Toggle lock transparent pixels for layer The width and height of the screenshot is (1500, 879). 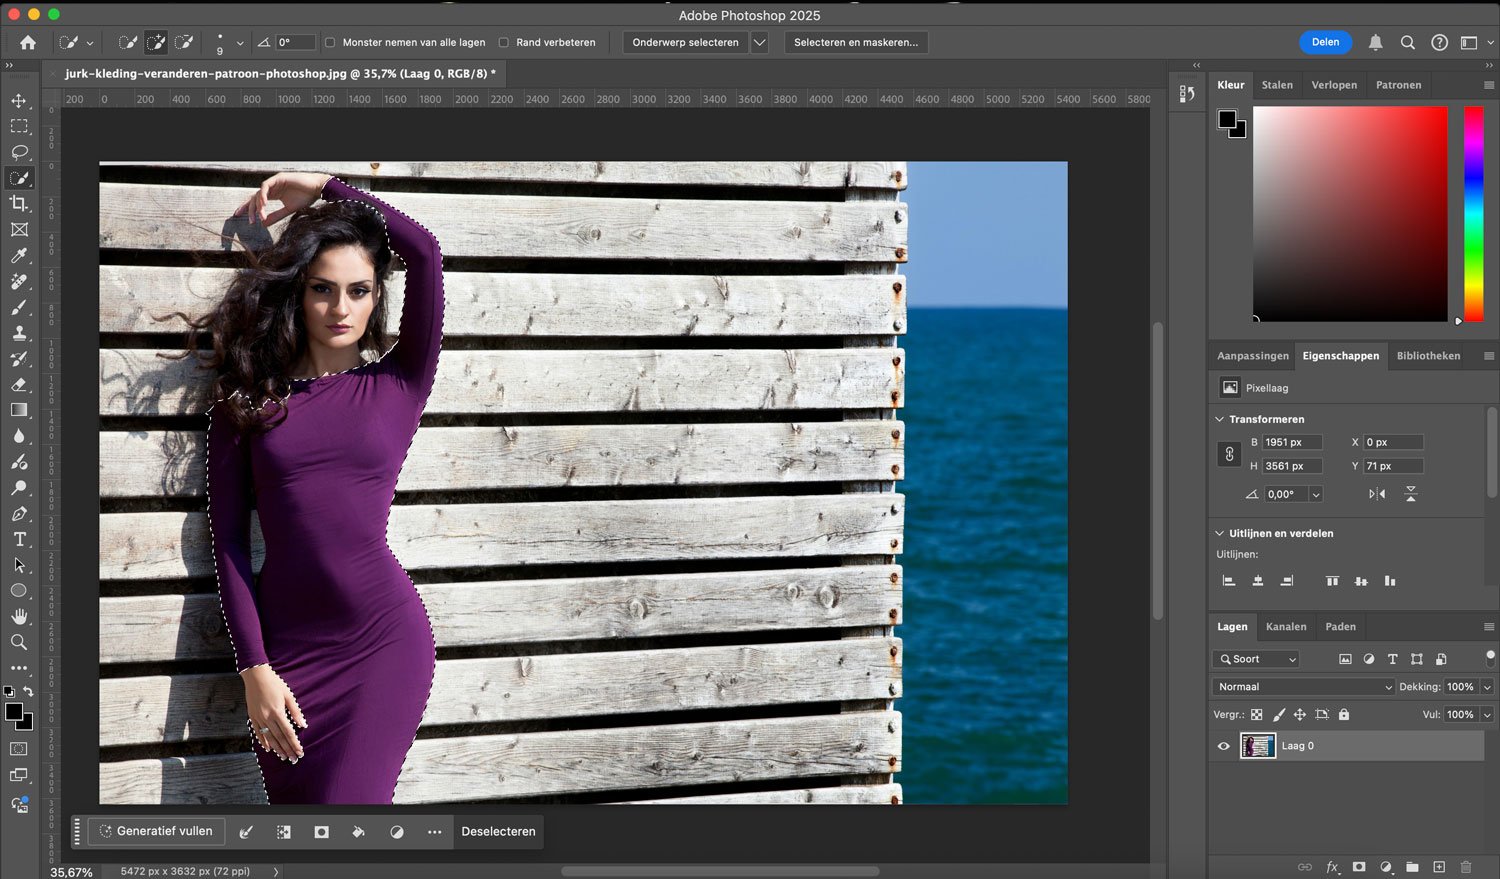(x=1257, y=715)
